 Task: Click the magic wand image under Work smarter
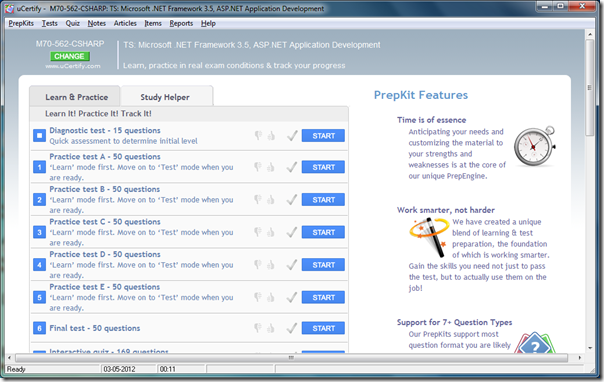pyautogui.click(x=429, y=237)
